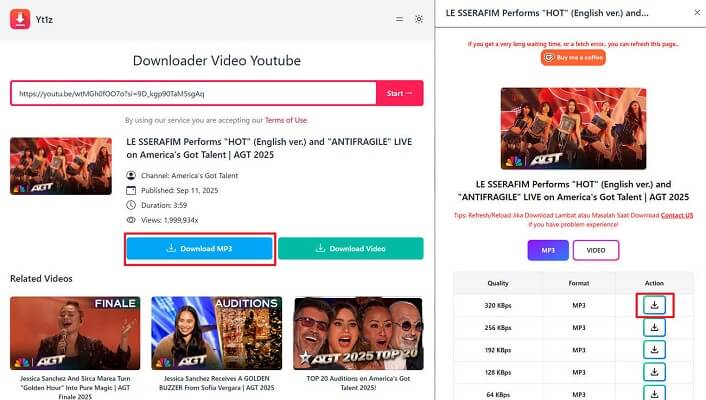Click the Buy me a coffee button
The image size is (706, 400).
573,58
